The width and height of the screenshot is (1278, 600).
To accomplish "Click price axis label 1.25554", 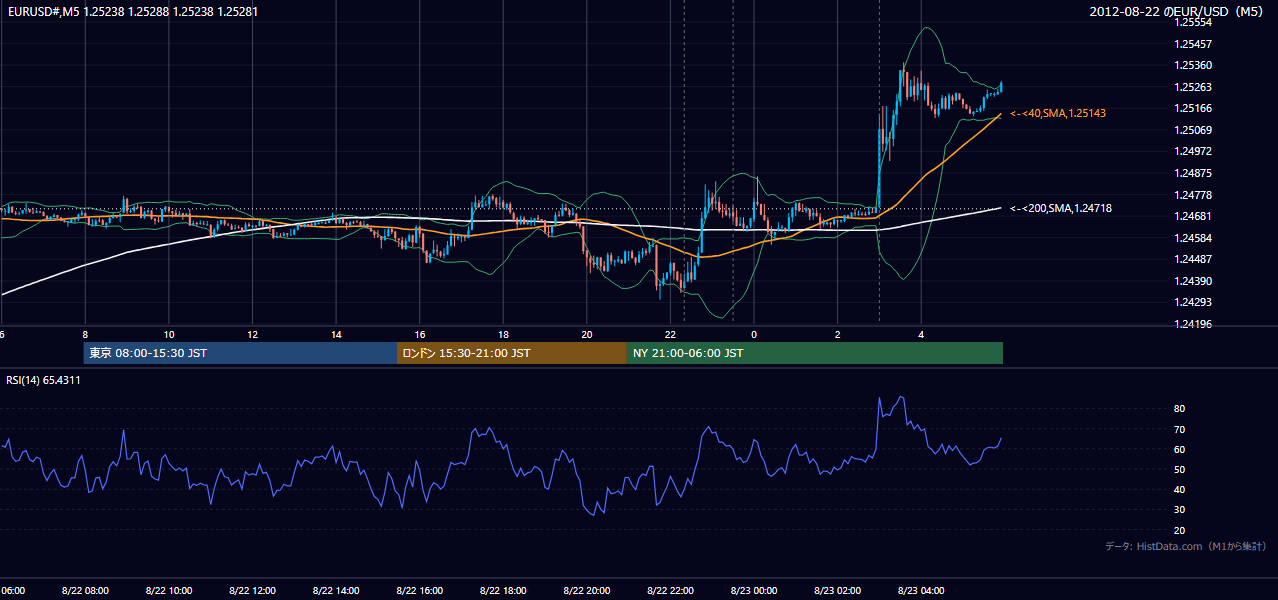I will pyautogui.click(x=1193, y=23).
